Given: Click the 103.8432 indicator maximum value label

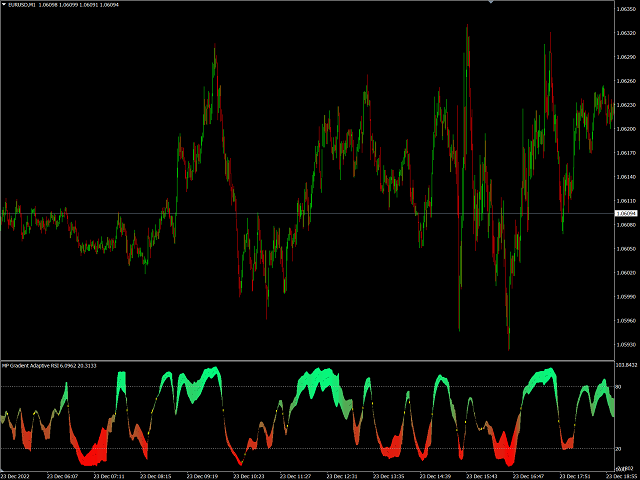Looking at the screenshot, I should pyautogui.click(x=625, y=365).
